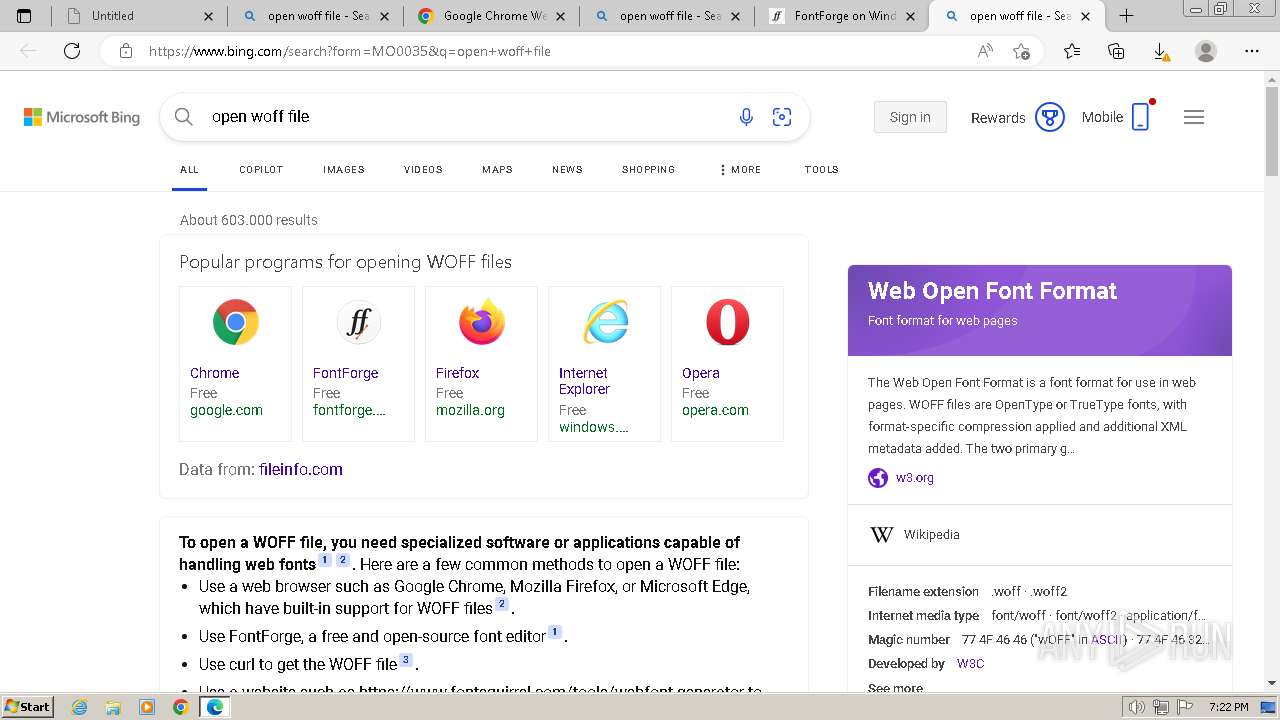1280x720 pixels.
Task: Click the scrollbar down arrow
Action: [x=1272, y=683]
